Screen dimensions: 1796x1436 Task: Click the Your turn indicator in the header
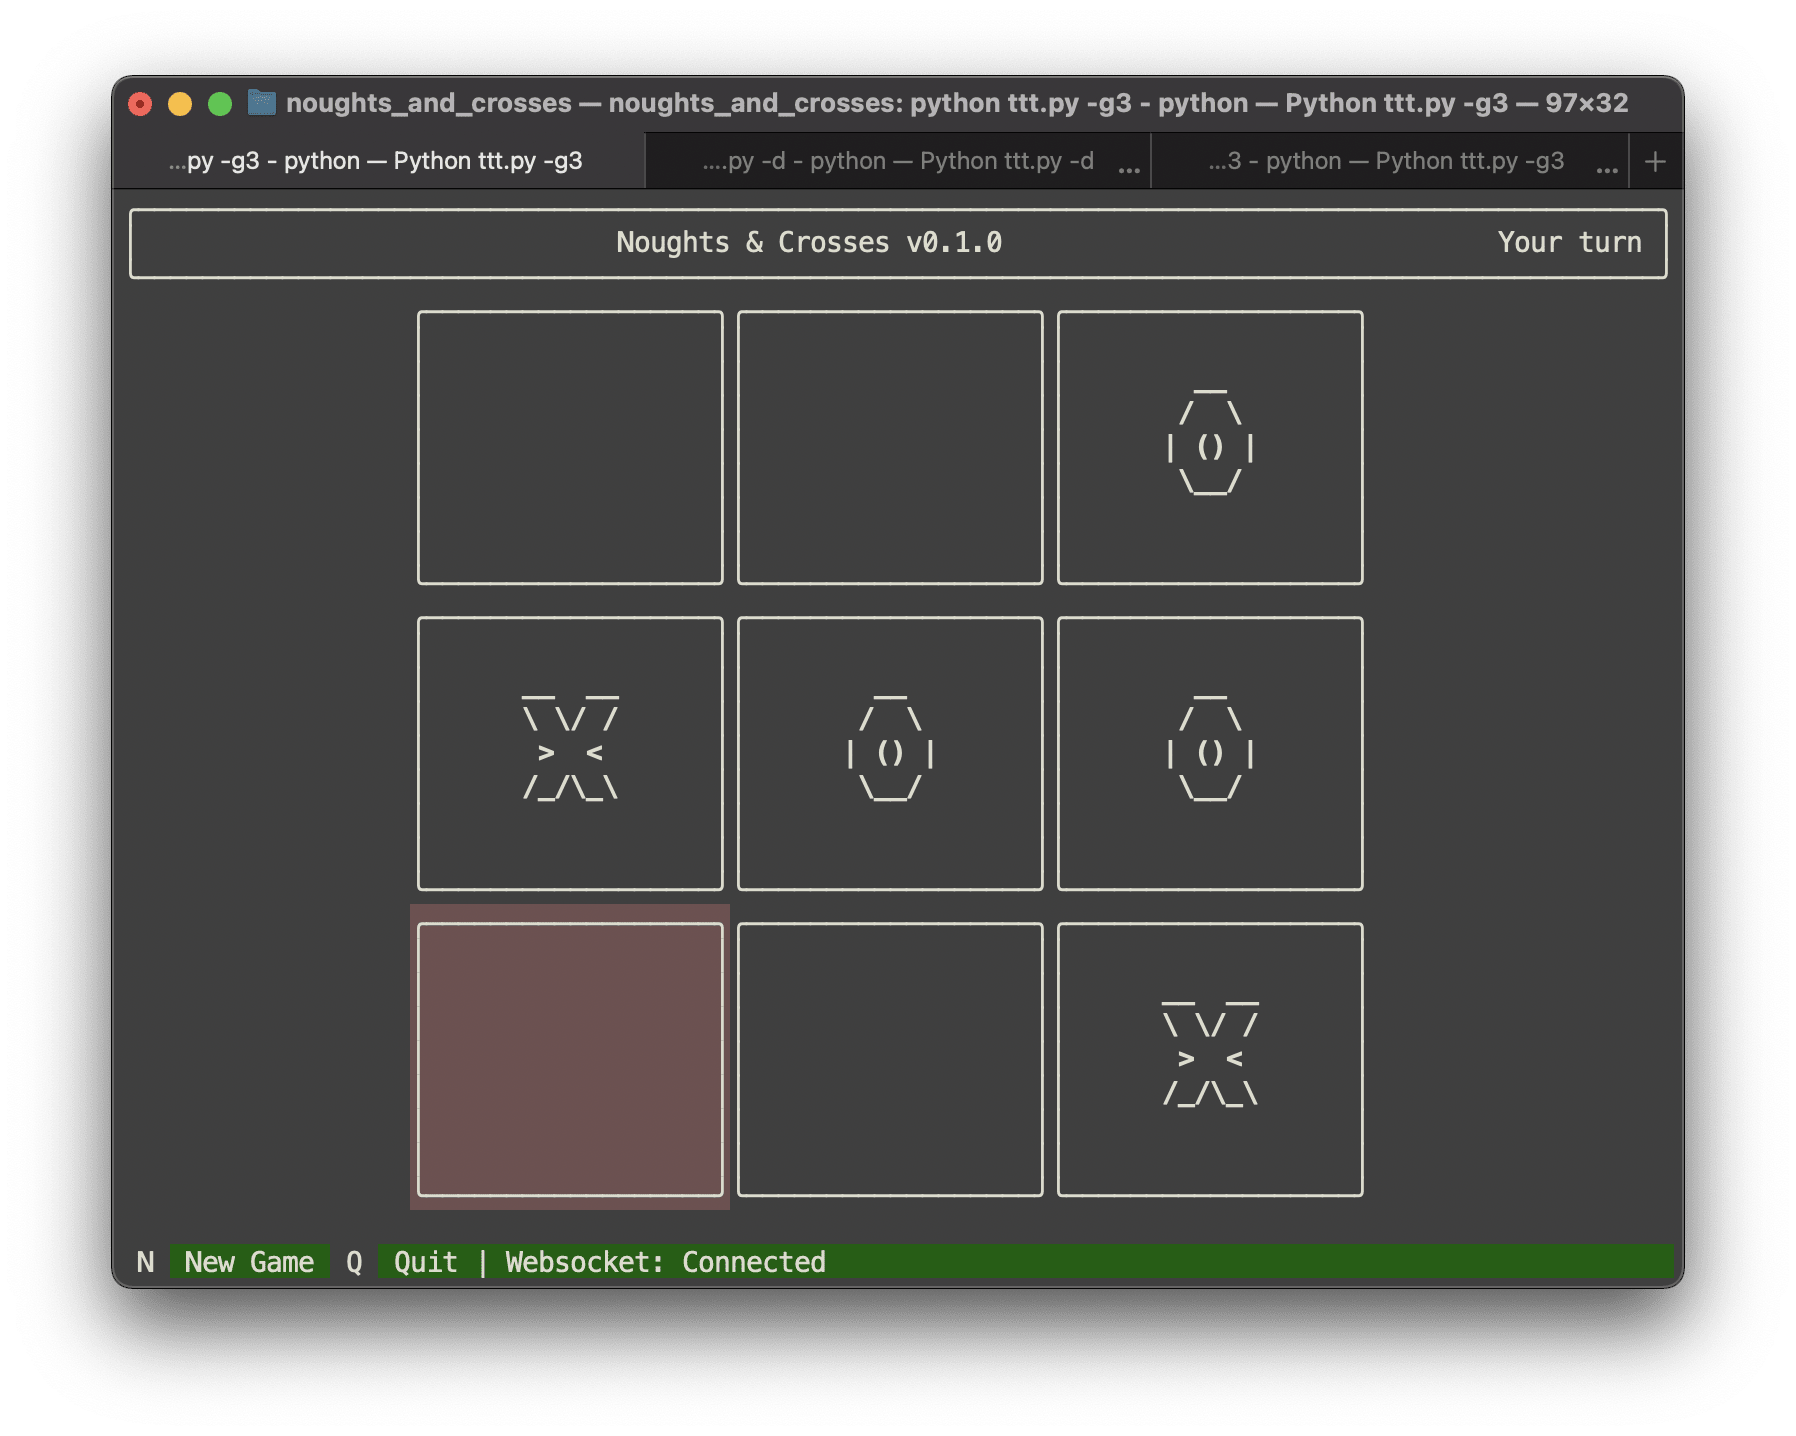coord(1569,241)
